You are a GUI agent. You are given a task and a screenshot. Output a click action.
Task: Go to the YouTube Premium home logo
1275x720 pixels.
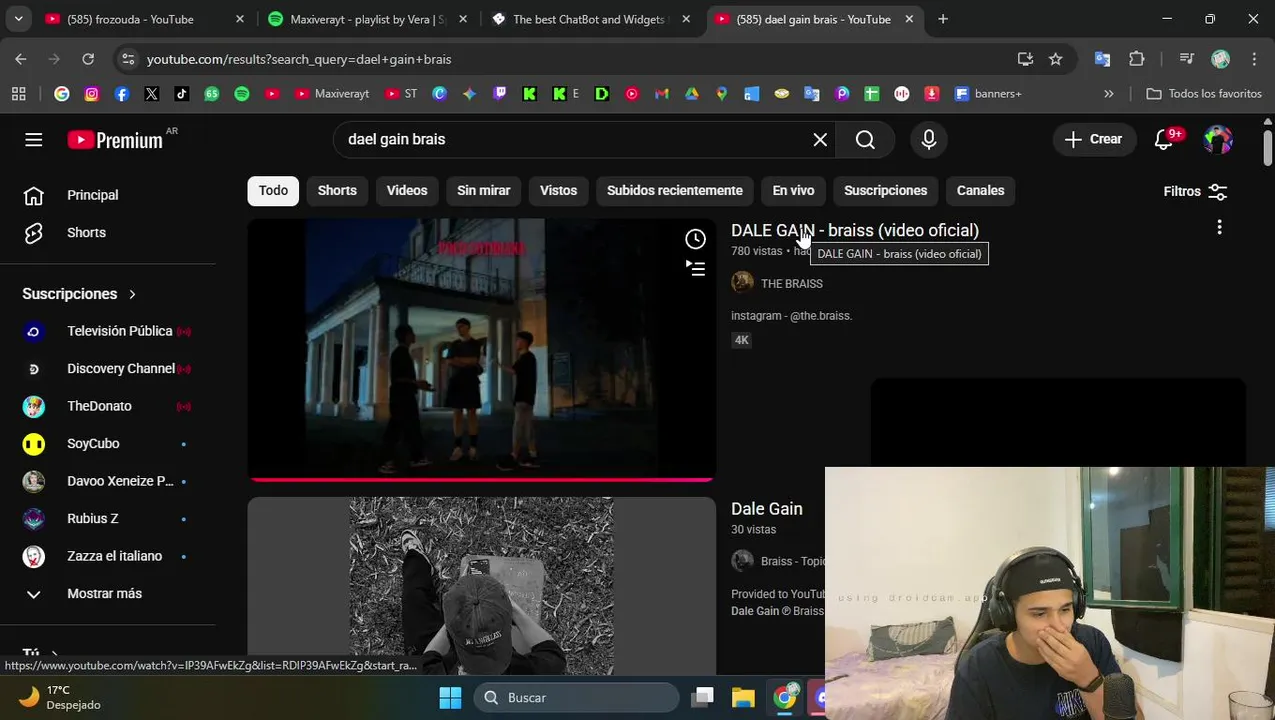coord(116,140)
